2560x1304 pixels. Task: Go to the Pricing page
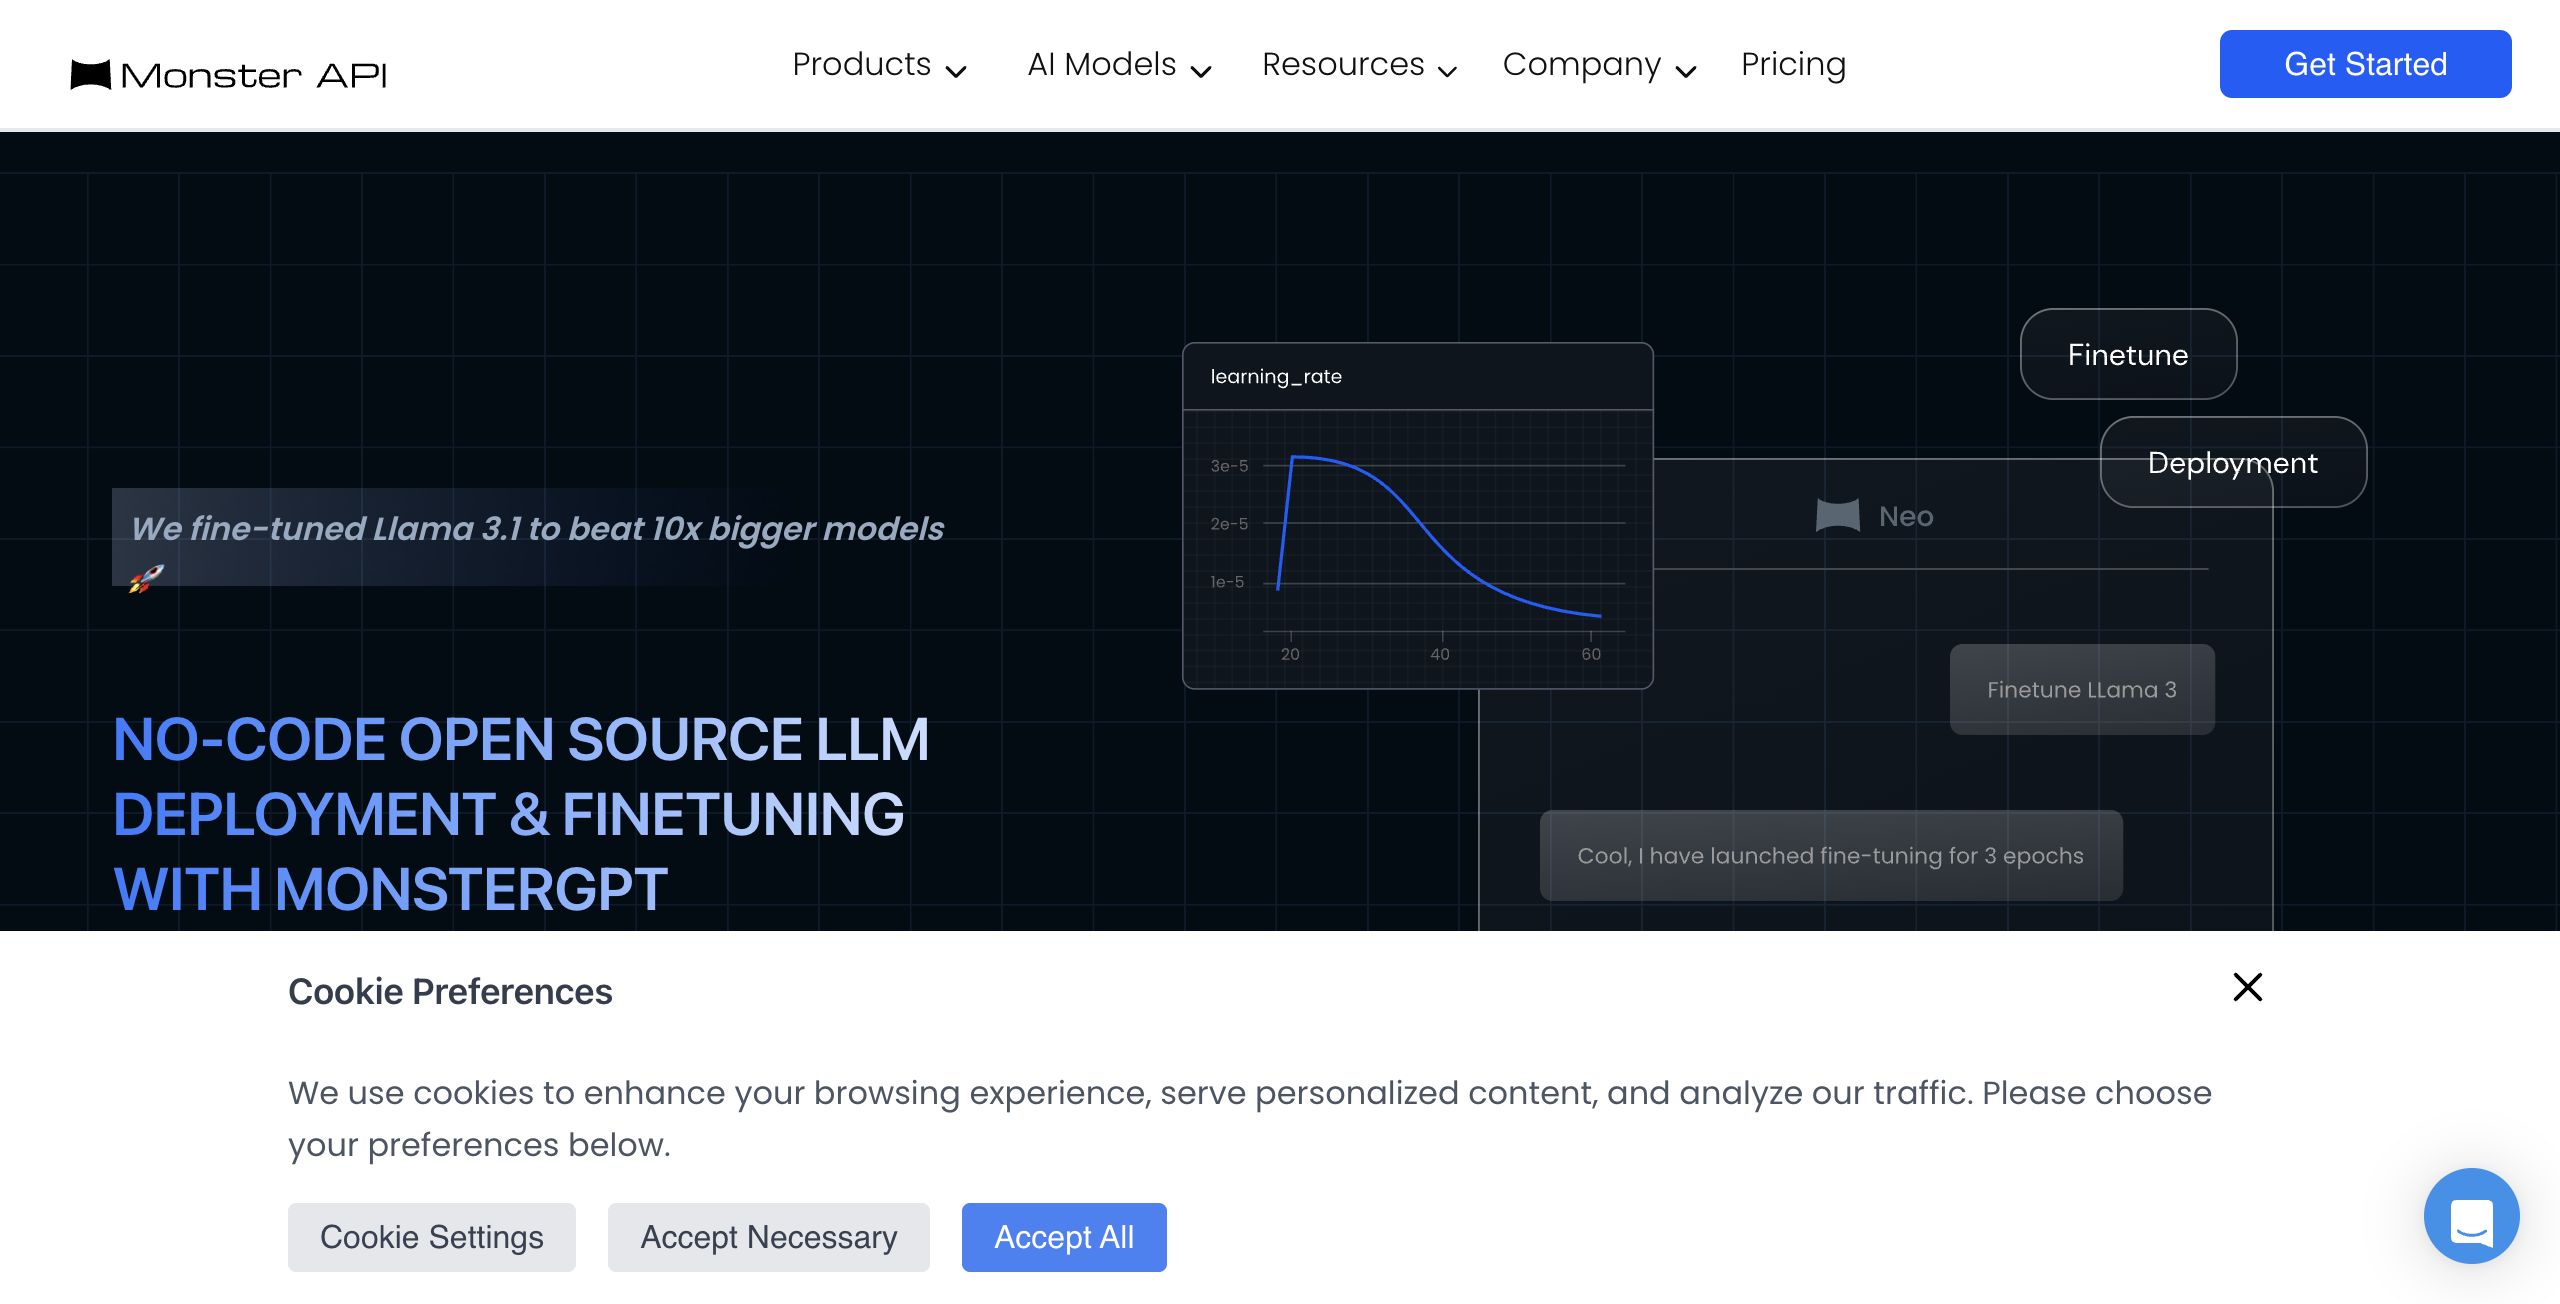point(1793,65)
